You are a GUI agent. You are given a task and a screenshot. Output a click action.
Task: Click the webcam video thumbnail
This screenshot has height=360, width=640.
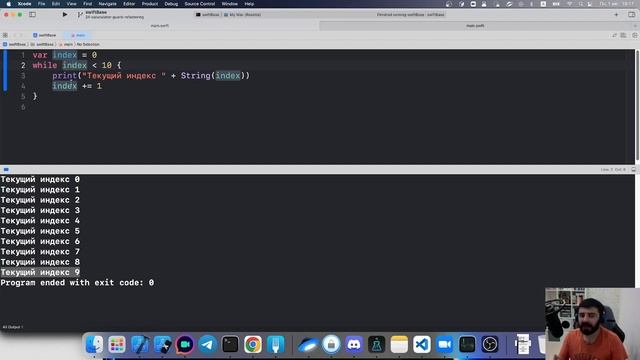(x=592, y=324)
